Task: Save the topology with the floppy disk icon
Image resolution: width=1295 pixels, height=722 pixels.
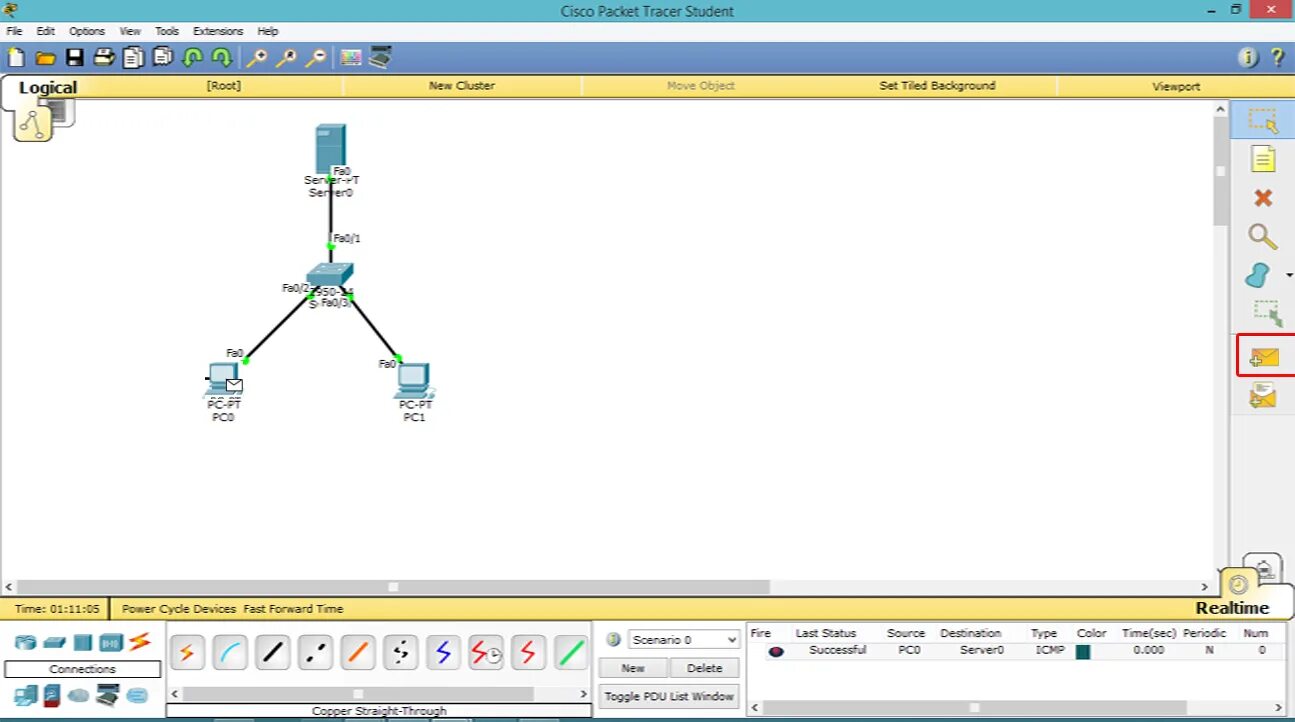Action: click(x=75, y=58)
